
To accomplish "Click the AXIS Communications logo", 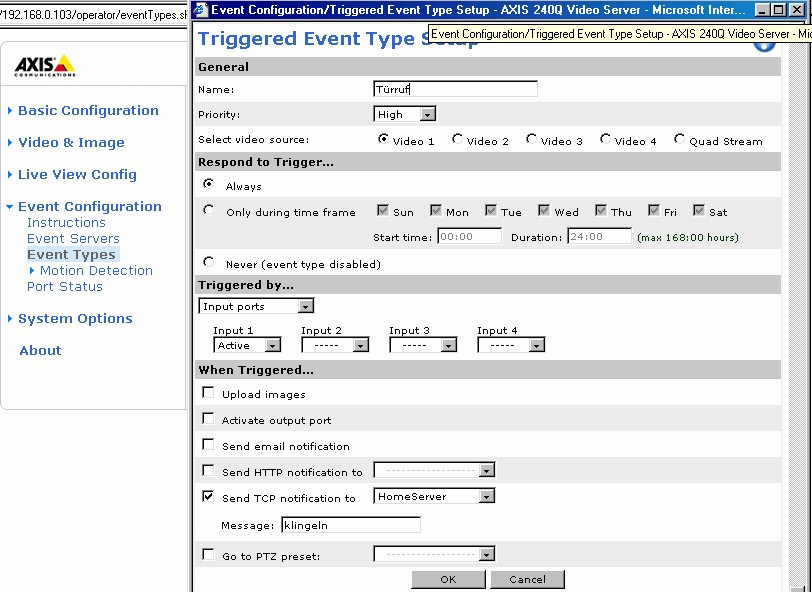I will 45,67.
